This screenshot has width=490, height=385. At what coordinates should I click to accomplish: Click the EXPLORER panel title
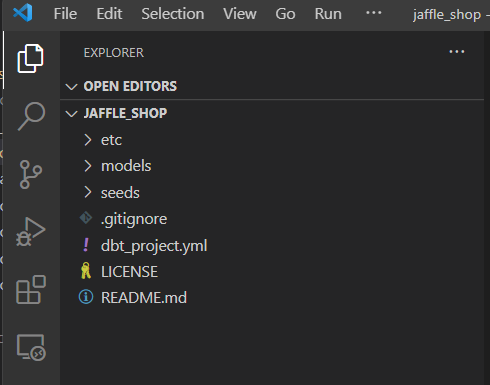coord(114,53)
